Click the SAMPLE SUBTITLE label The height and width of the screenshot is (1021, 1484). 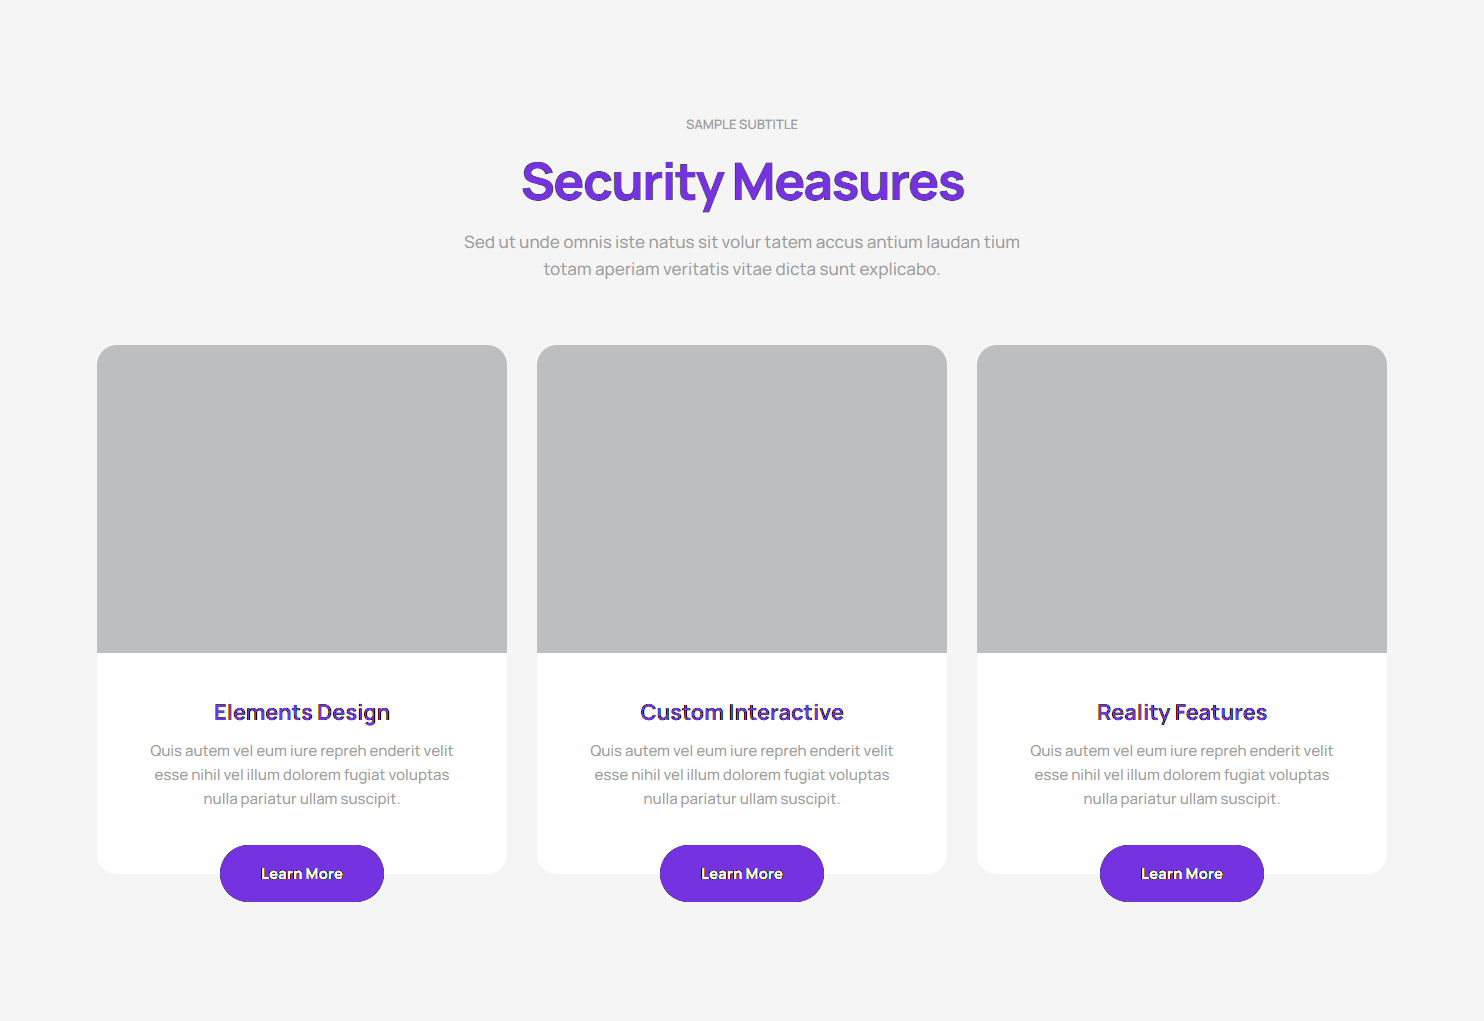click(x=742, y=125)
